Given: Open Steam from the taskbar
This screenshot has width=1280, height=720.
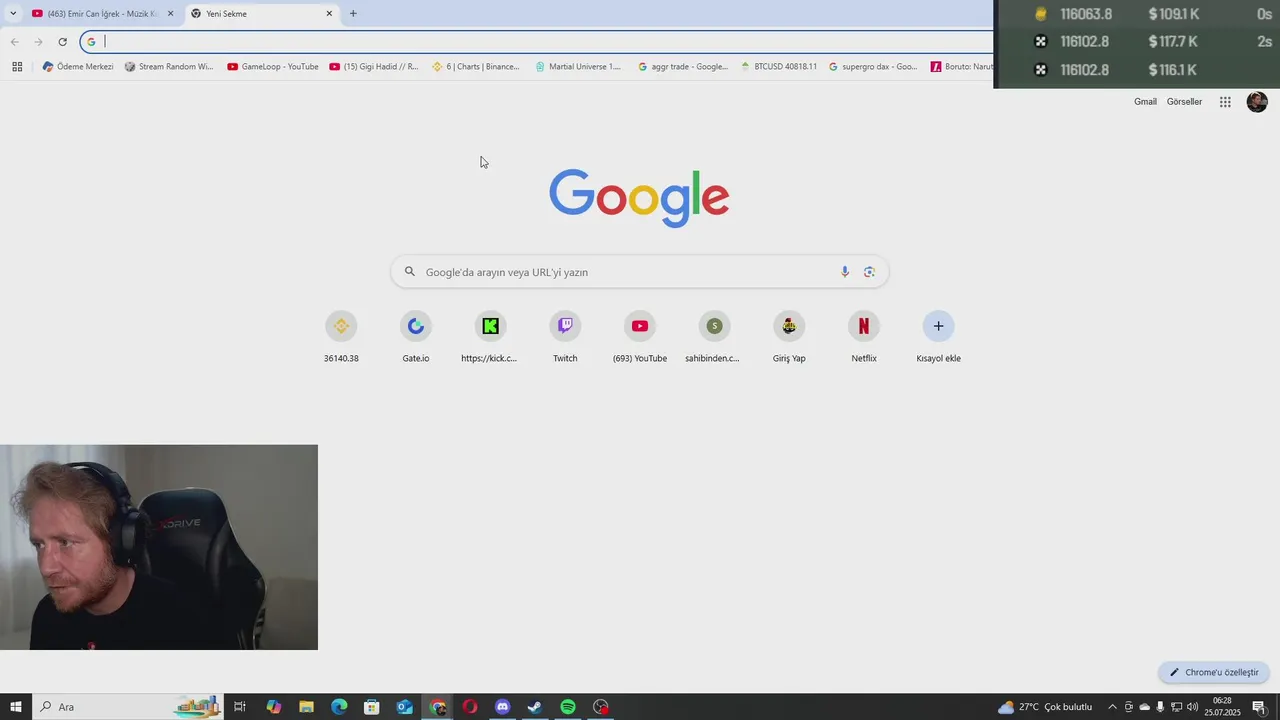Looking at the screenshot, I should click(535, 707).
